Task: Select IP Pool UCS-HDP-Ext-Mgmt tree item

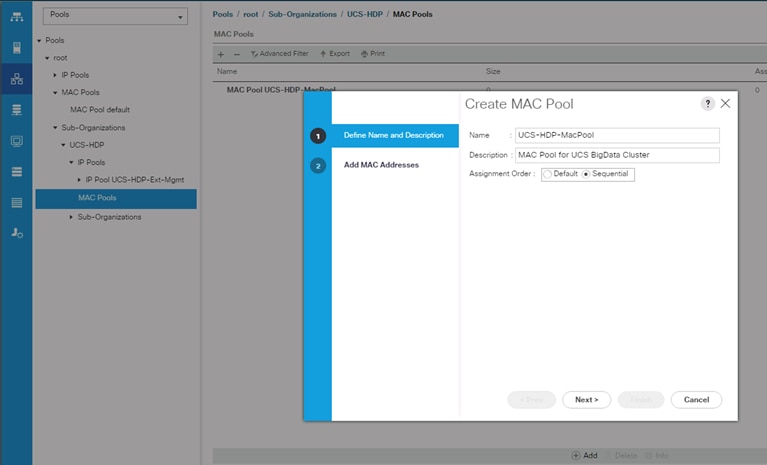Action: tap(135, 180)
